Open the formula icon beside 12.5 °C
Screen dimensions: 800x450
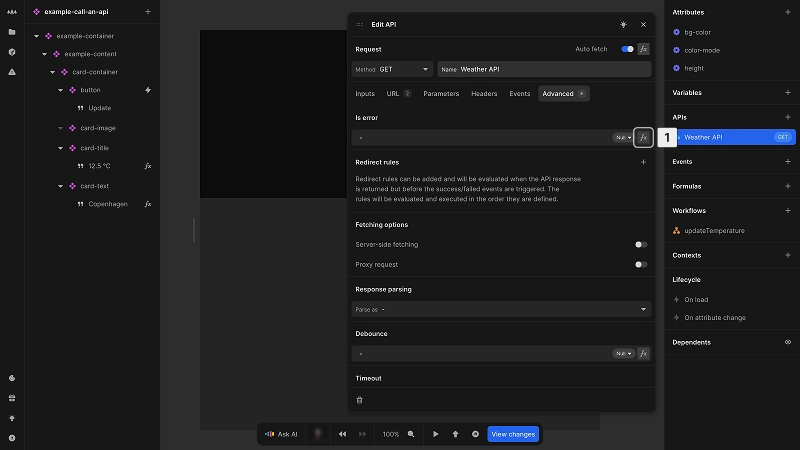click(x=148, y=166)
